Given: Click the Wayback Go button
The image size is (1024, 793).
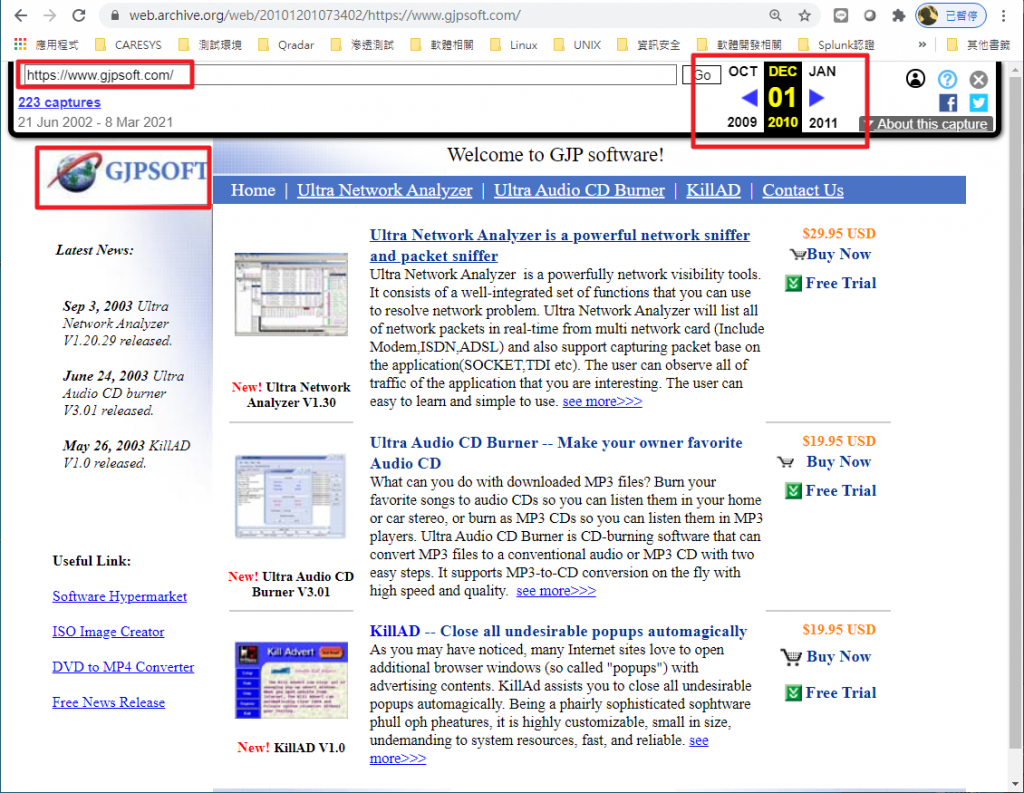Looking at the screenshot, I should click(701, 74).
